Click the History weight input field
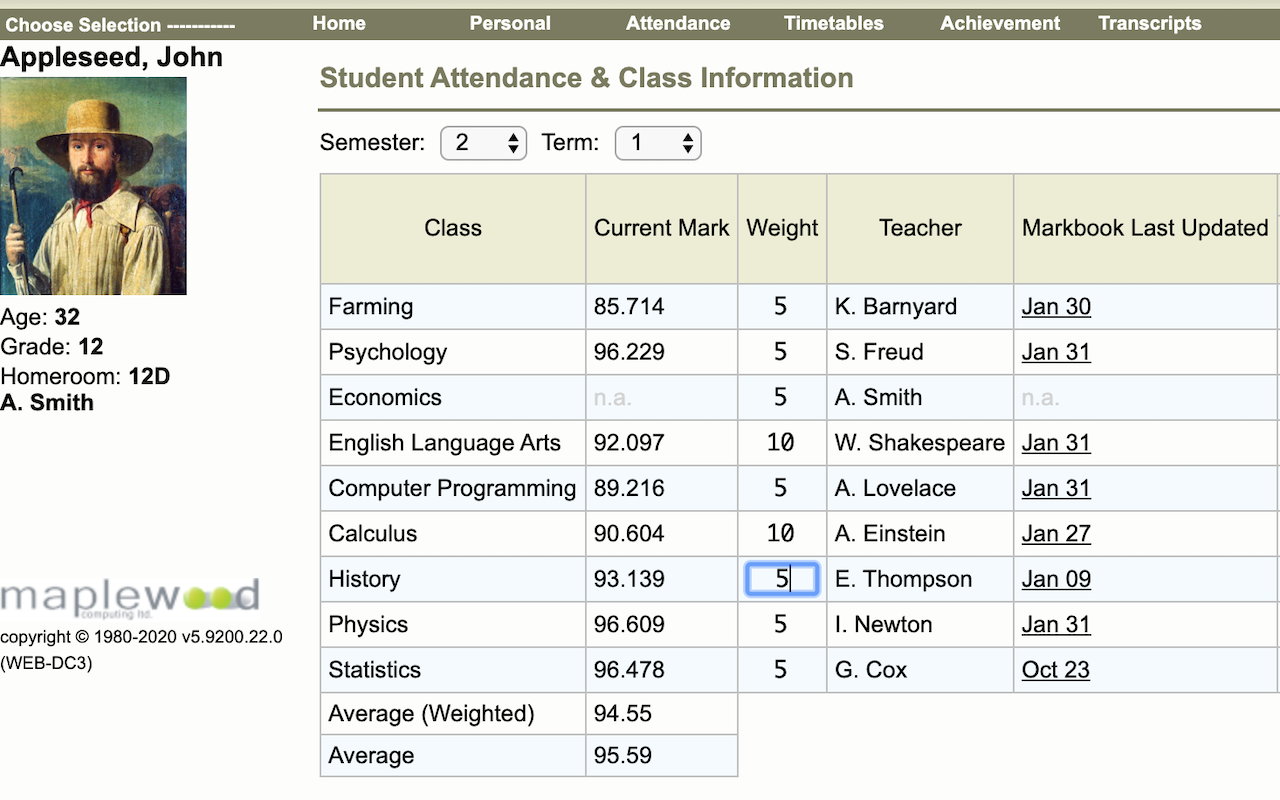Screen dimensions: 1280x800 (x=782, y=579)
